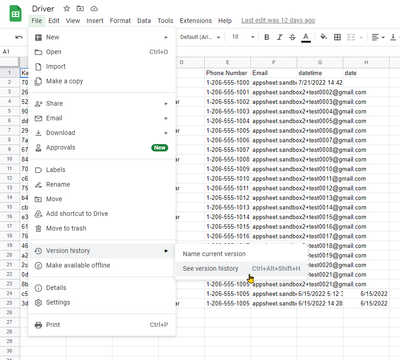Choose Labels in File menu

click(x=102, y=170)
